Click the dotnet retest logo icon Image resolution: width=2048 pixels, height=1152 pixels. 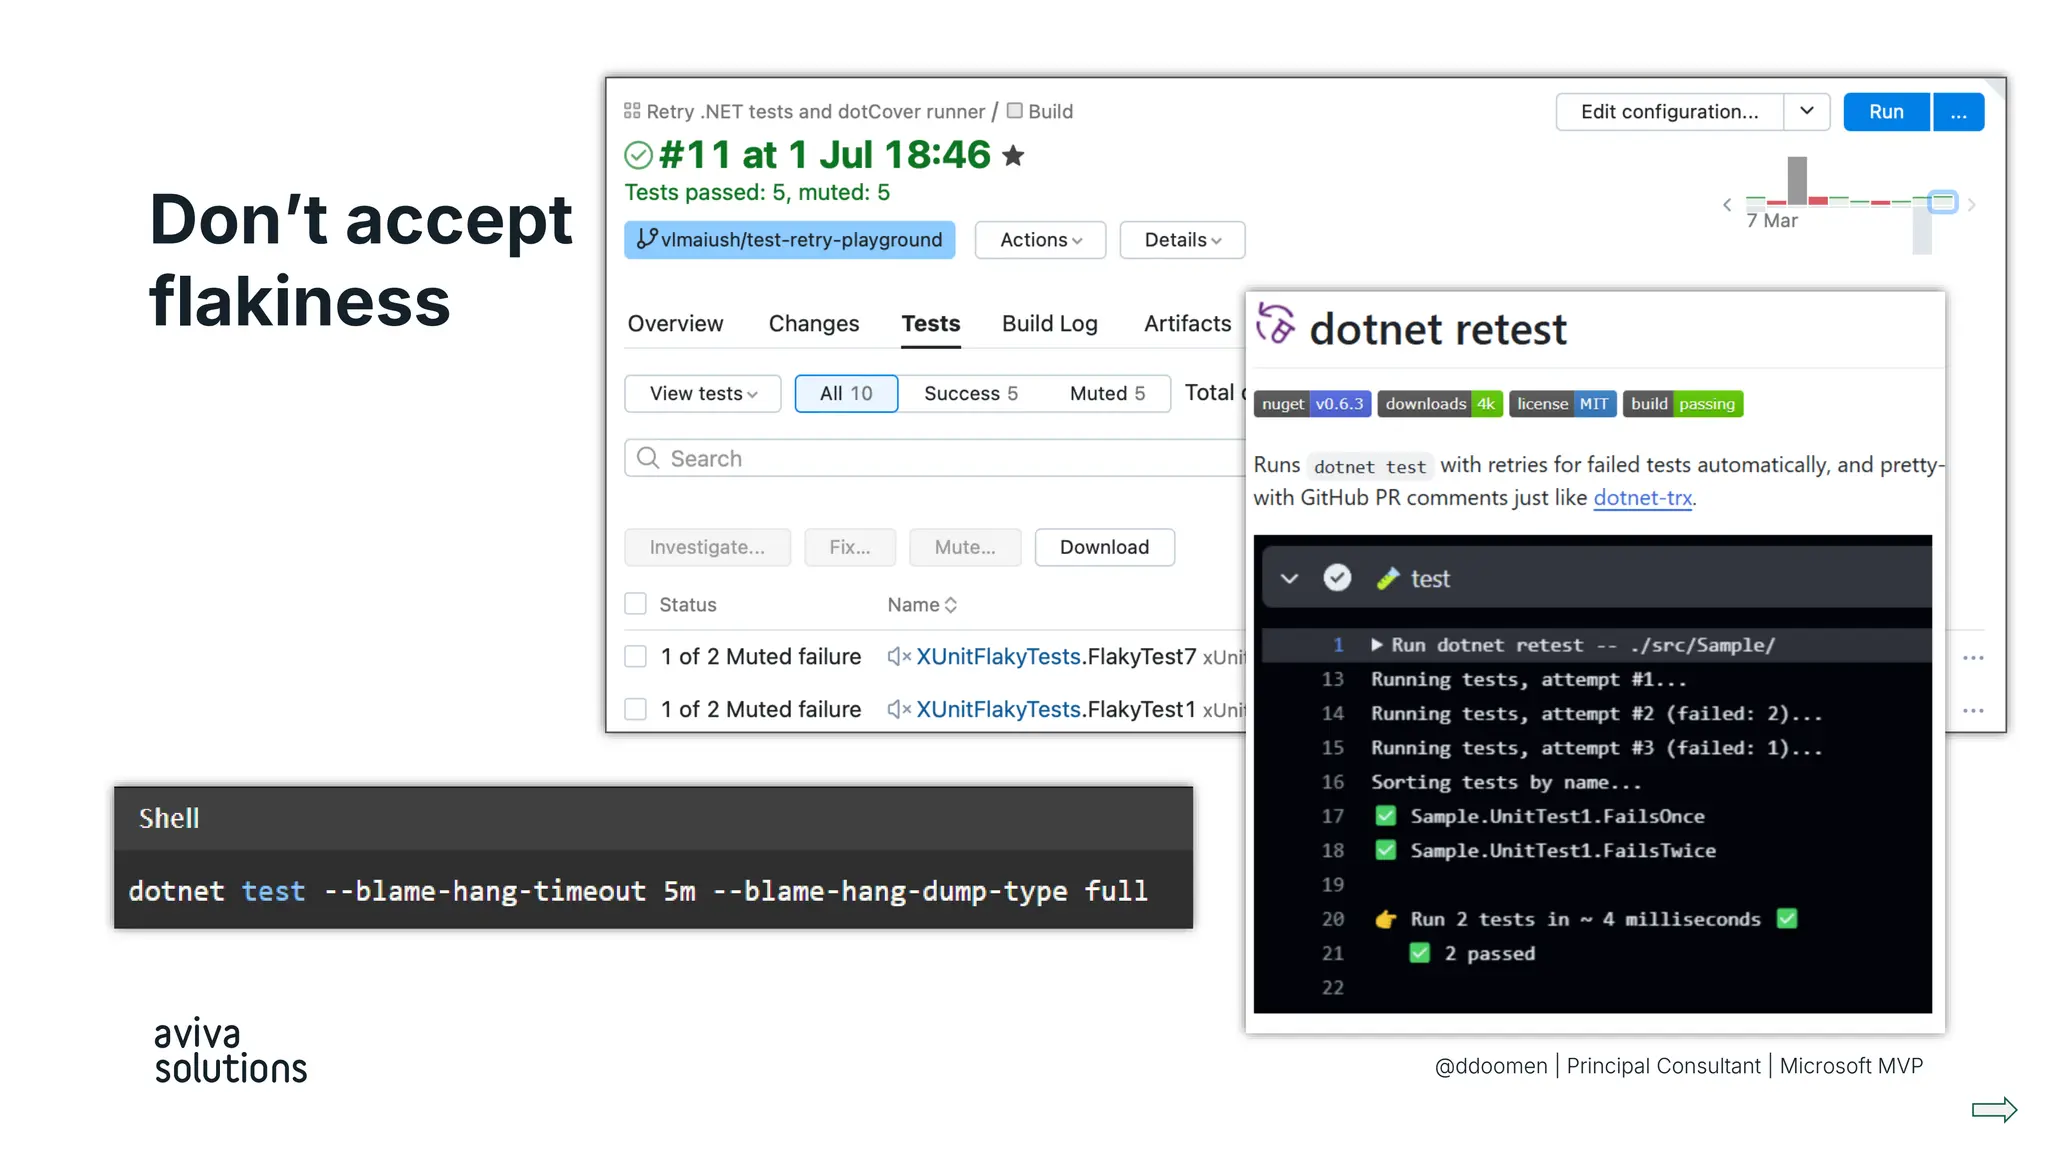[x=1275, y=324]
